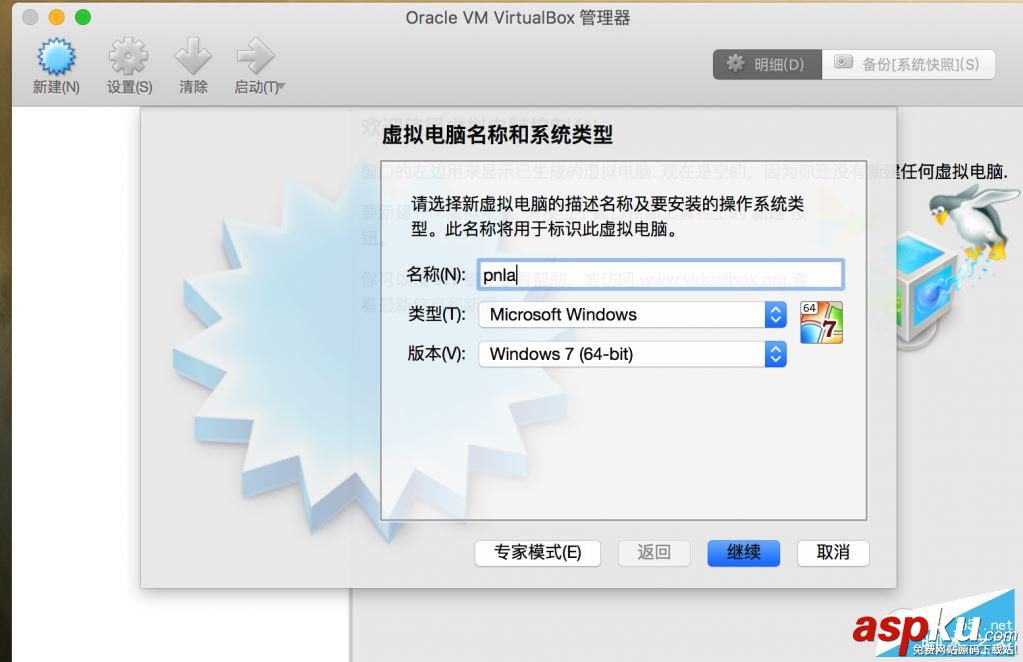Open the small arrow beside Start (启动)

(282, 86)
